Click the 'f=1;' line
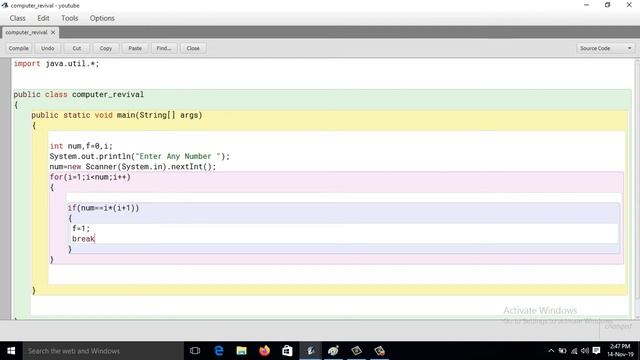640x360 pixels. click(81, 229)
